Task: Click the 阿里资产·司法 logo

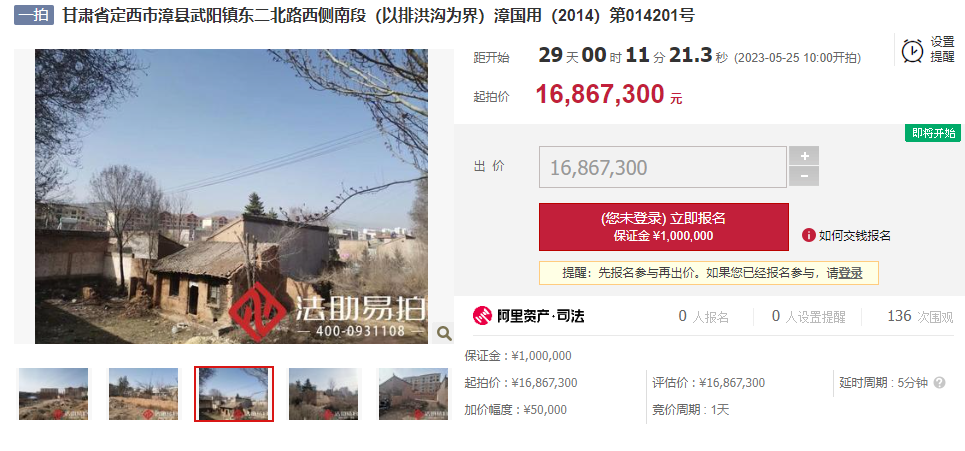Action: tap(529, 316)
